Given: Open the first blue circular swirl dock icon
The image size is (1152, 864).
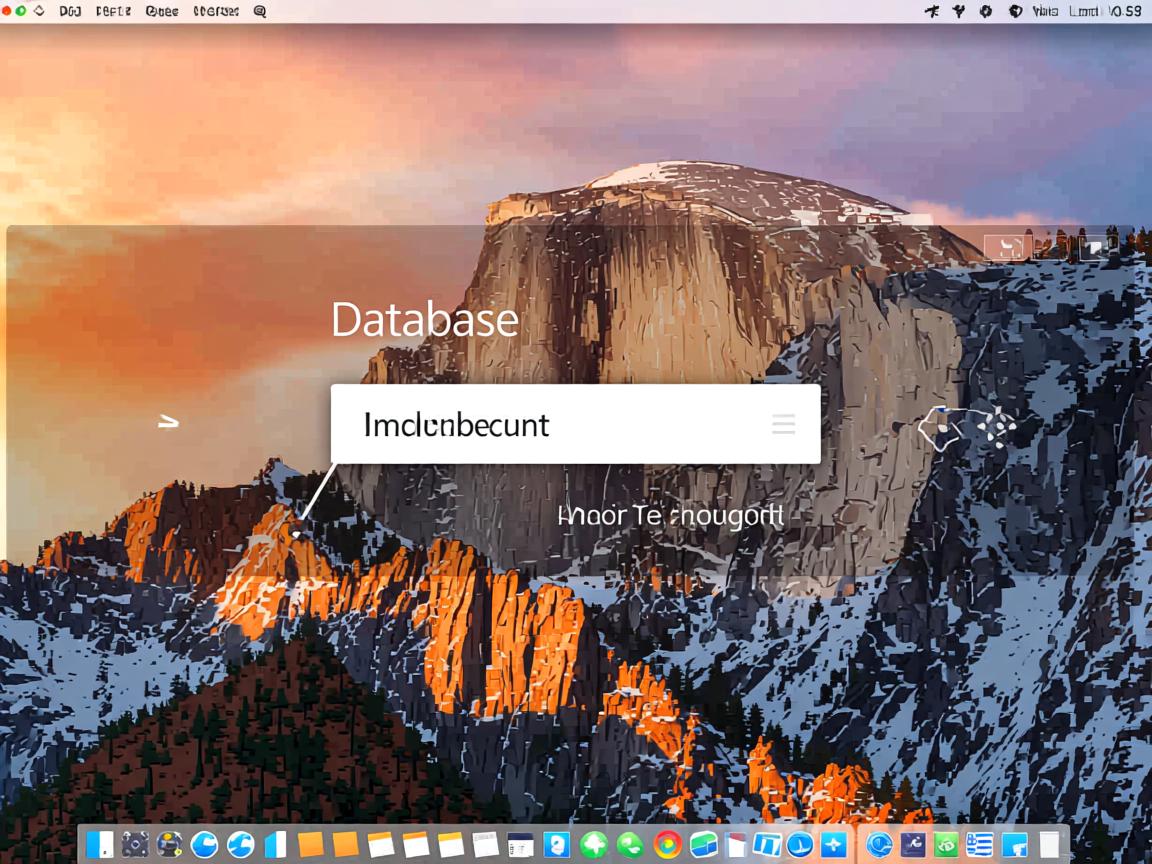Looking at the screenshot, I should click(x=205, y=845).
